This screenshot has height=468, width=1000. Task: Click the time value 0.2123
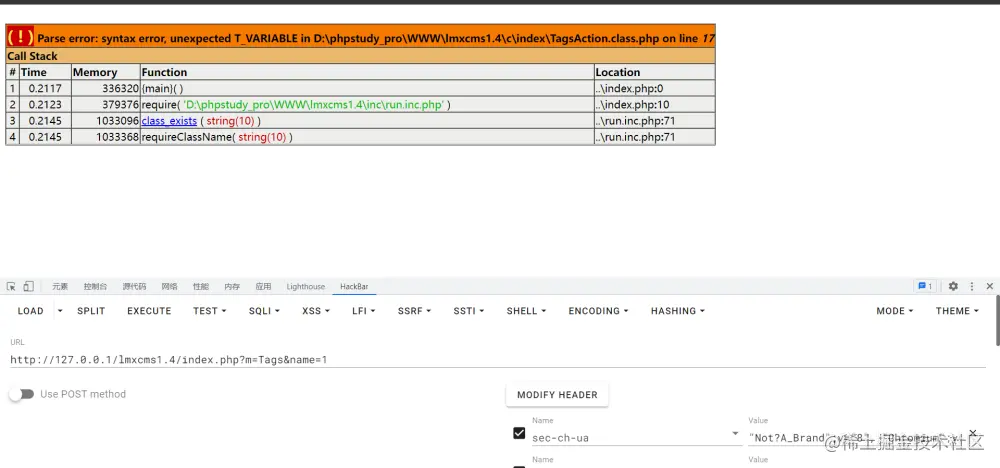coord(45,105)
